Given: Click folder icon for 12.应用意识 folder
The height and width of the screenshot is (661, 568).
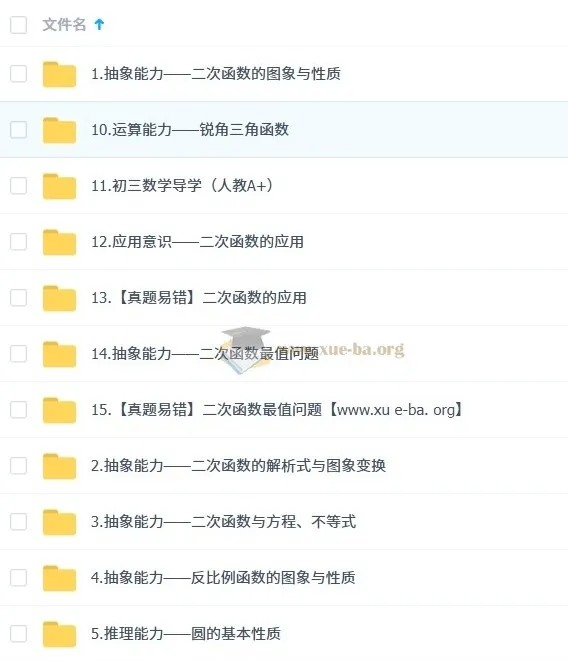Looking at the screenshot, I should [x=59, y=242].
